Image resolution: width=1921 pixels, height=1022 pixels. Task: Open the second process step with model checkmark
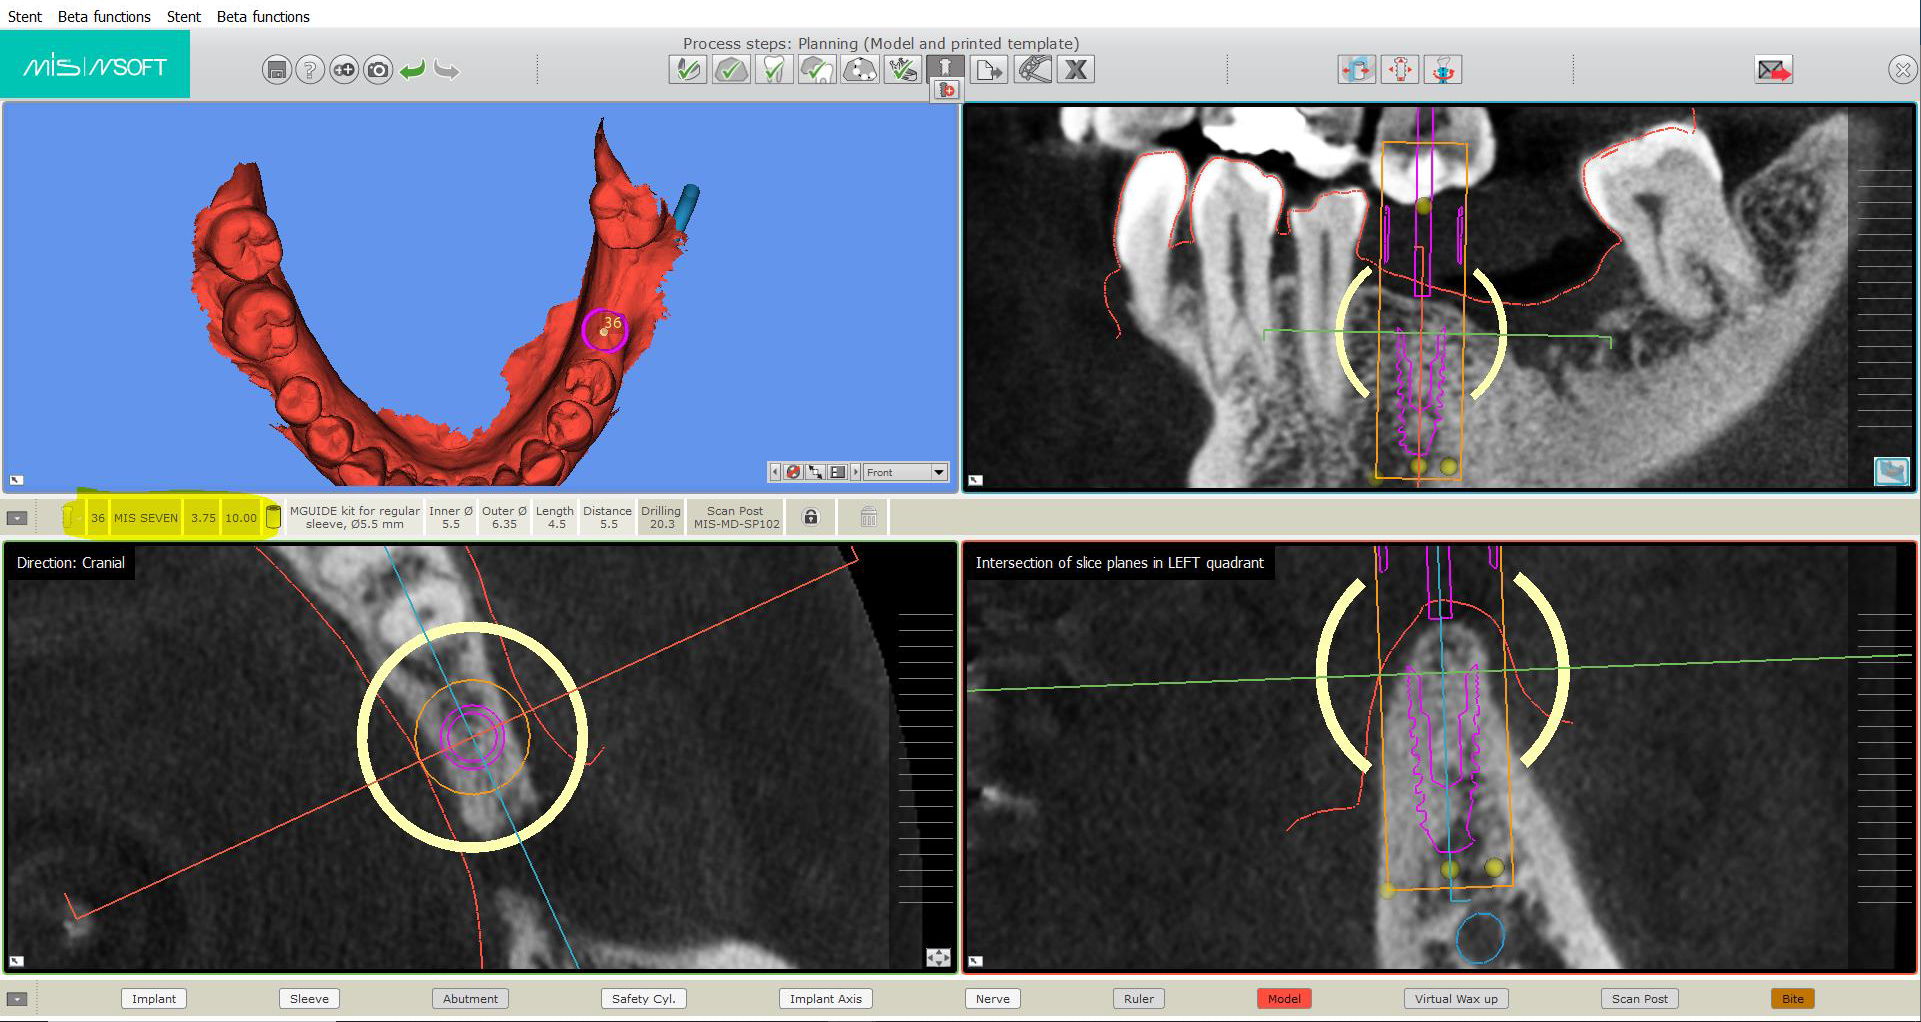(x=731, y=69)
